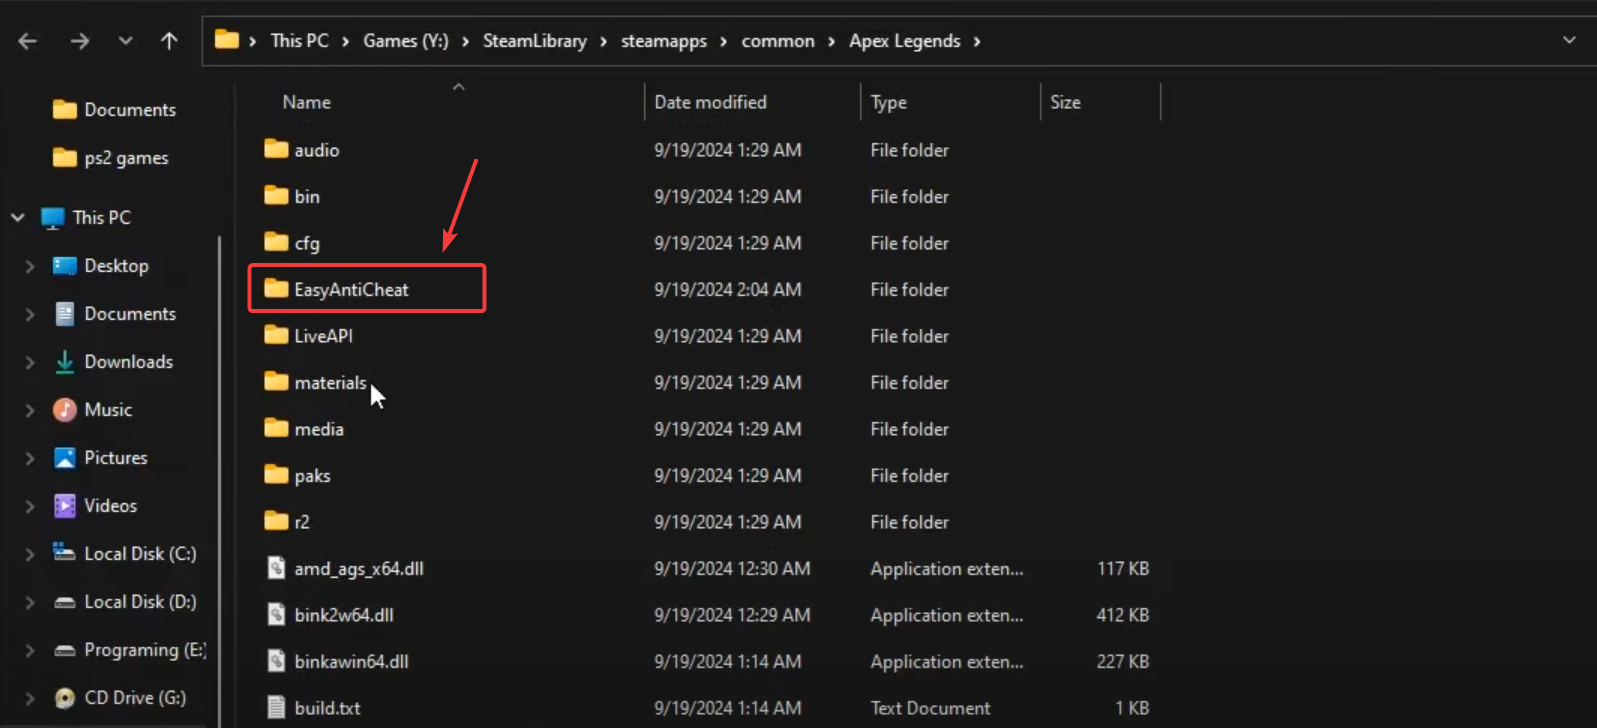Open recent locations chevron in navigation bar
1597x728 pixels.
[125, 41]
